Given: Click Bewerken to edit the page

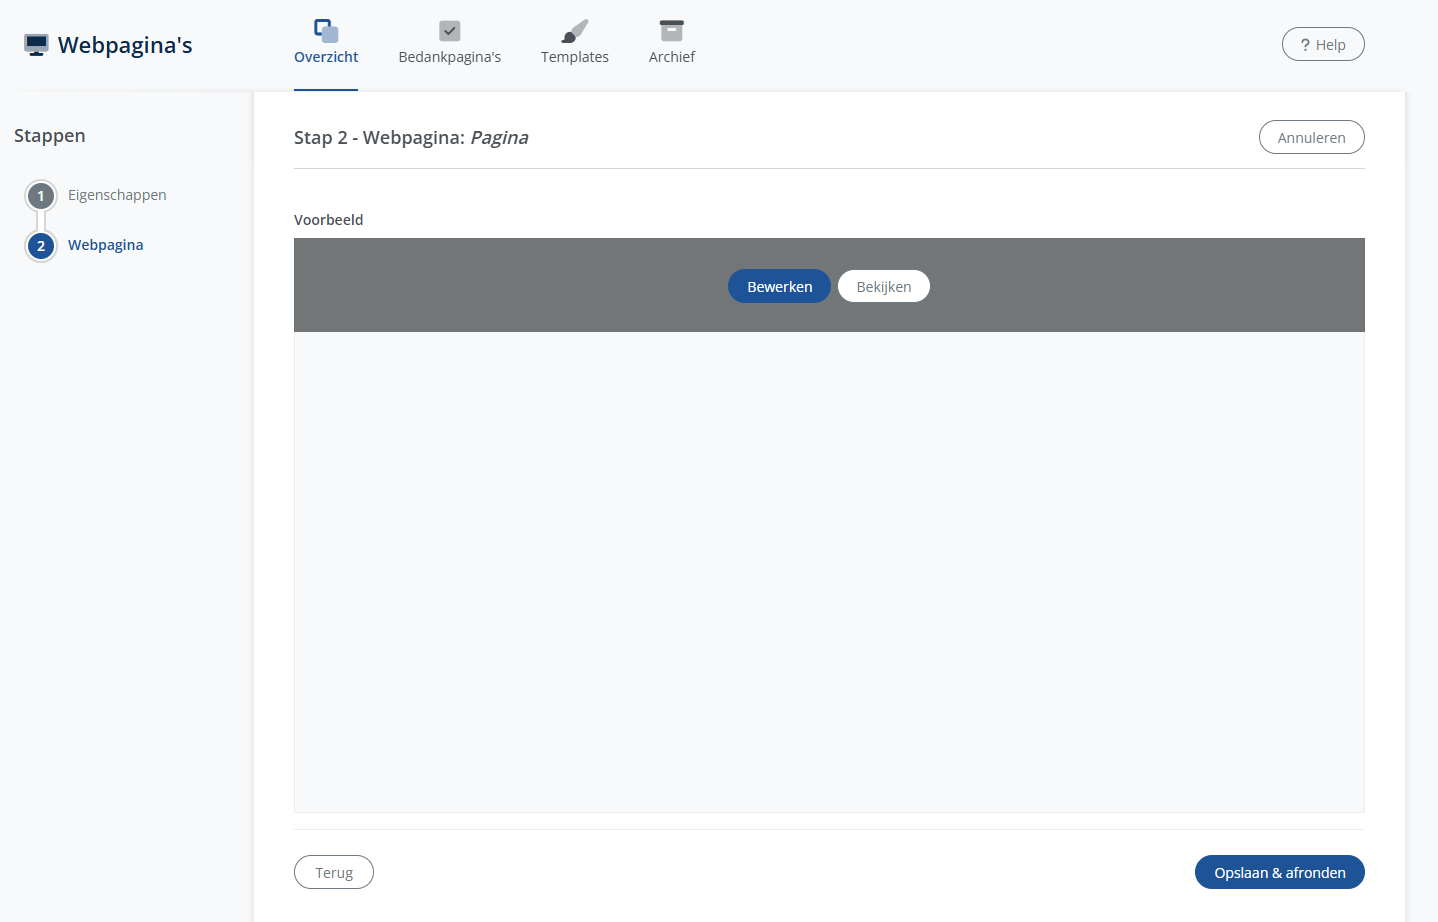Looking at the screenshot, I should click(779, 287).
